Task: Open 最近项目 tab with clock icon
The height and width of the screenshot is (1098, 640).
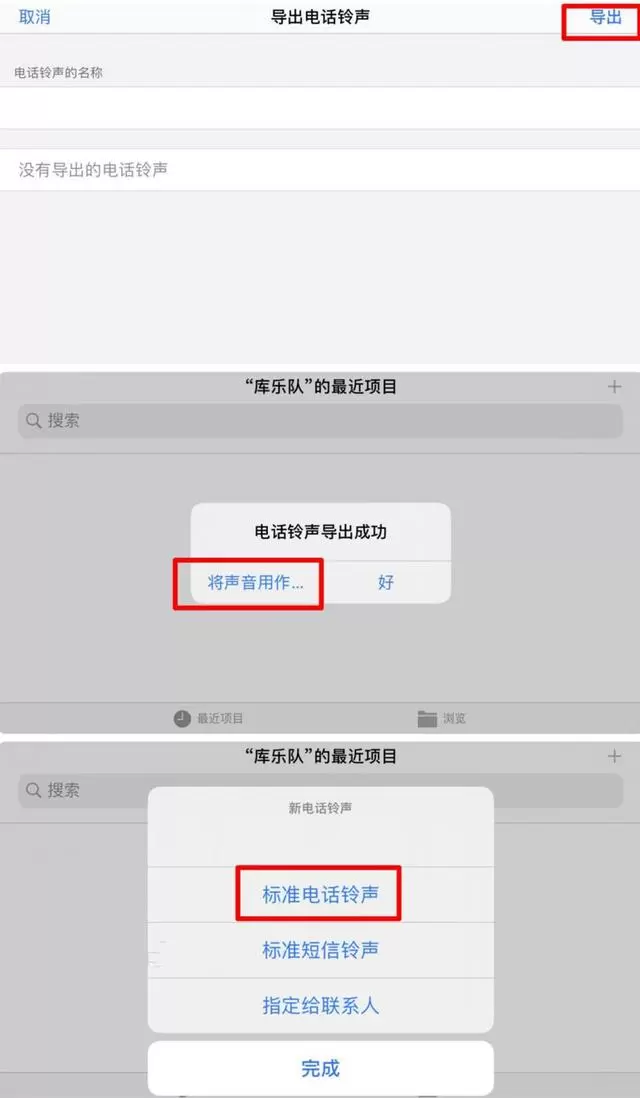Action: click(209, 718)
